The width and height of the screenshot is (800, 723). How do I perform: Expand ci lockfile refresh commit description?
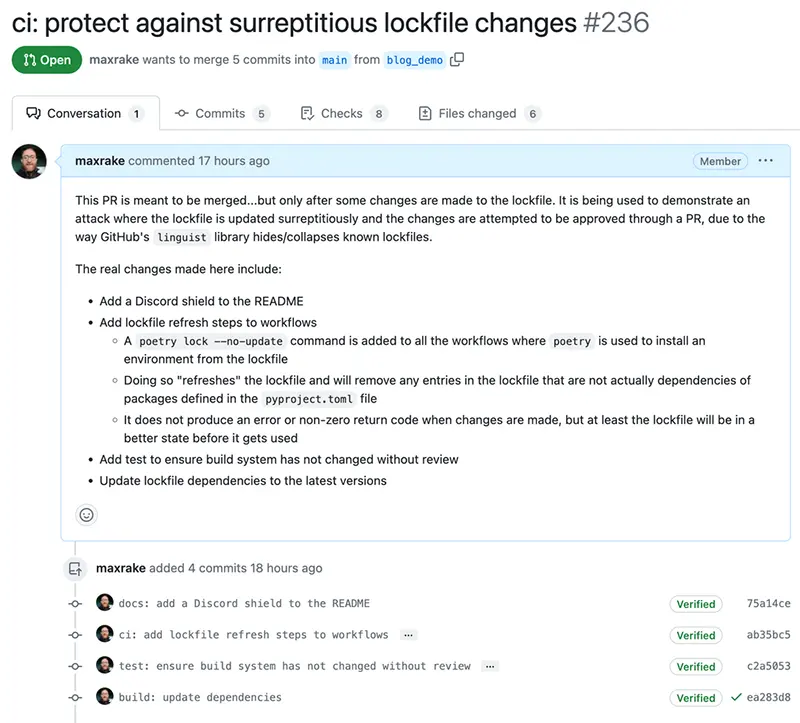408,635
